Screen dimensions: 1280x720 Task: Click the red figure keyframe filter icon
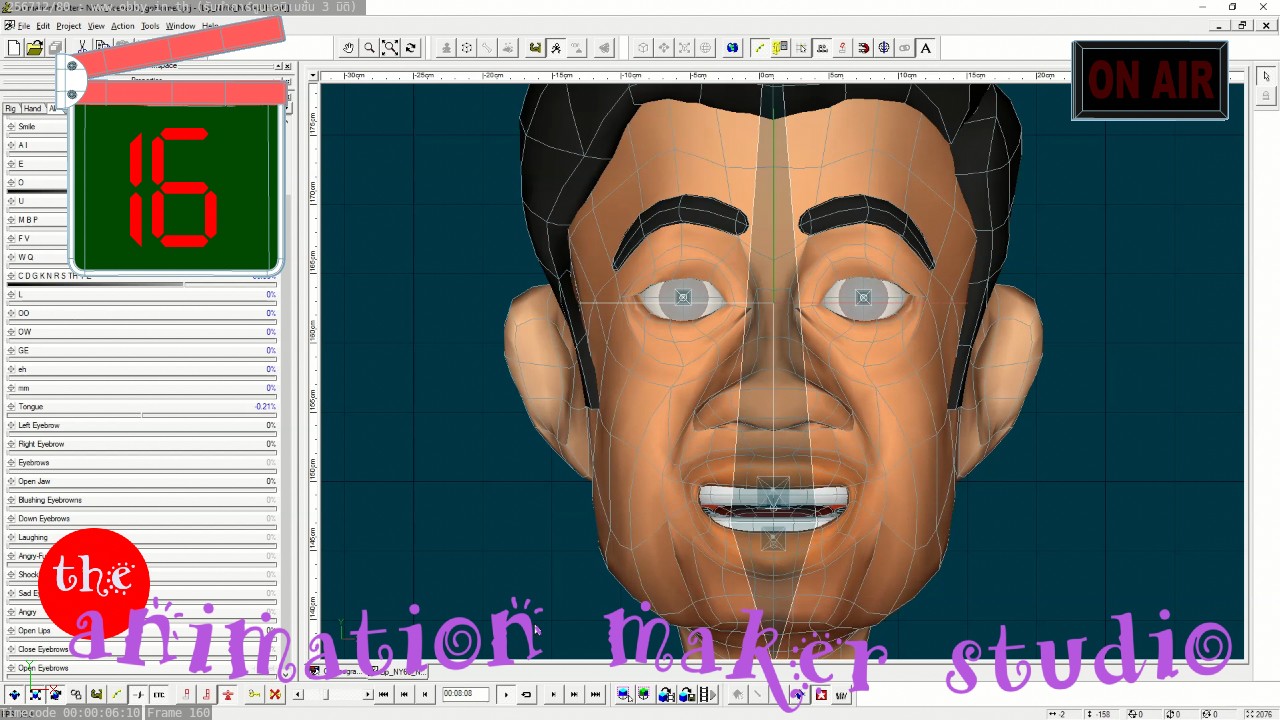228,694
